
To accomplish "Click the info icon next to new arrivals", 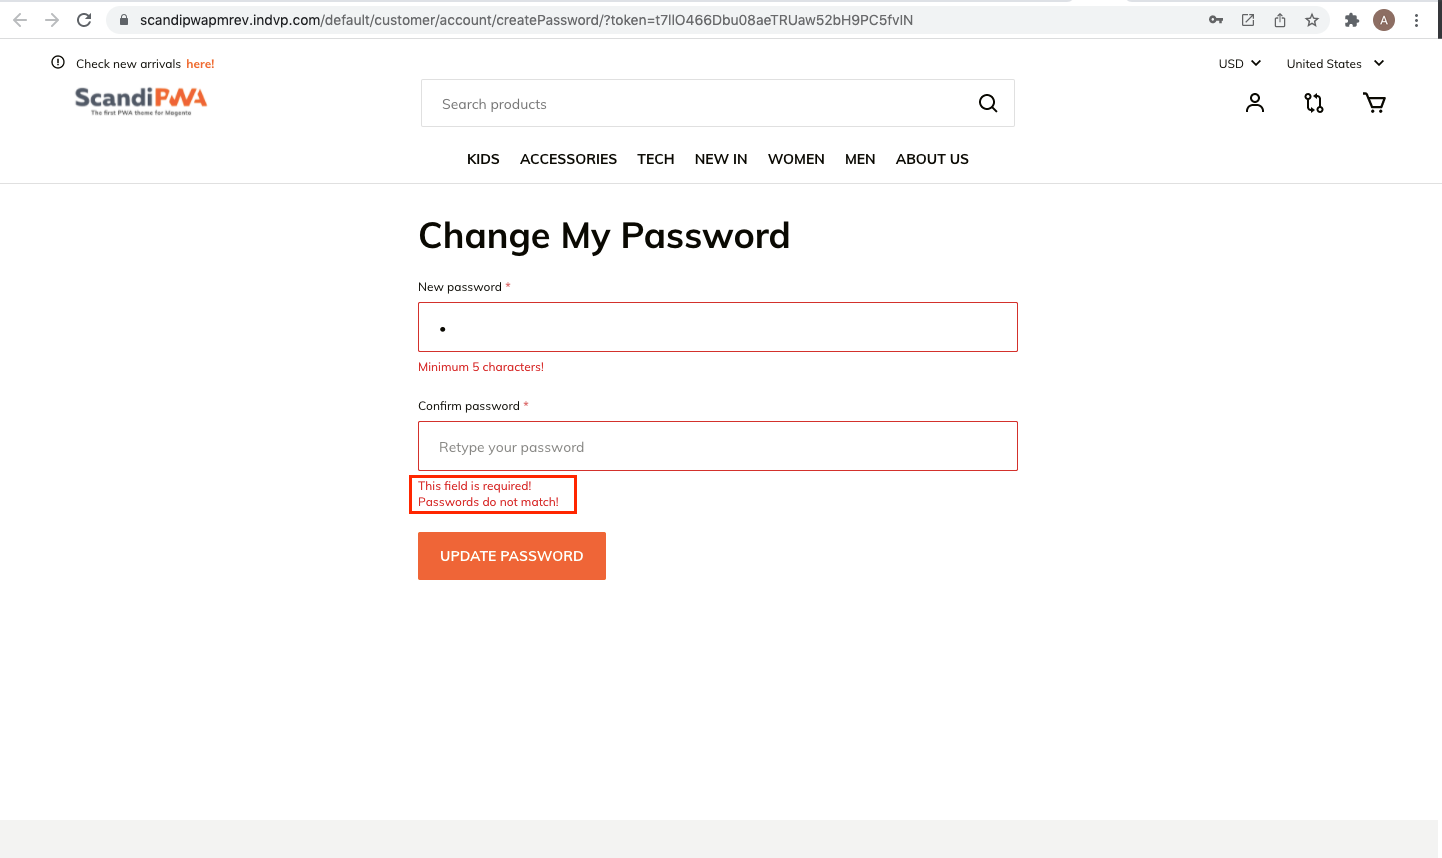I will pos(57,62).
